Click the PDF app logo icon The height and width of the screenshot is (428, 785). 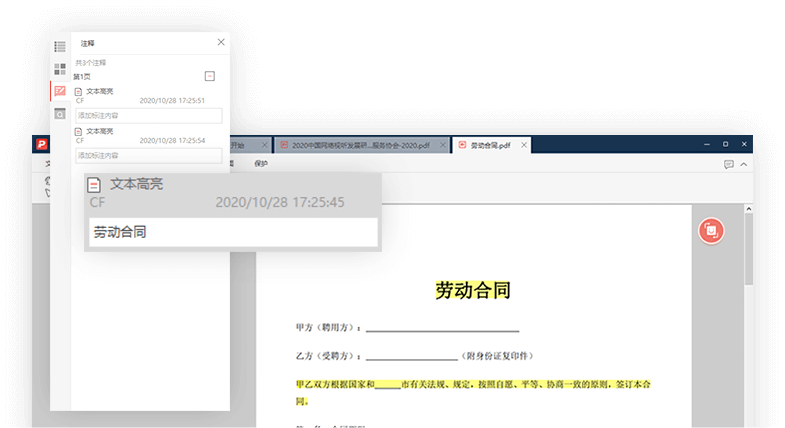click(x=42, y=145)
